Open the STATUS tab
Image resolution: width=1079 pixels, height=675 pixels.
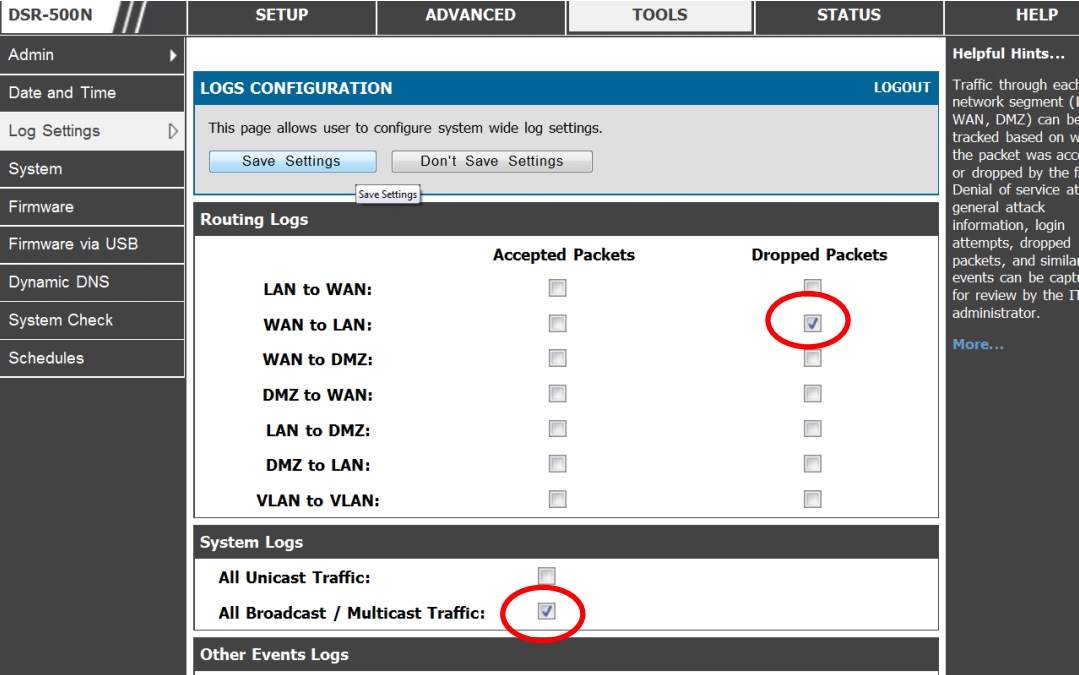pos(848,16)
